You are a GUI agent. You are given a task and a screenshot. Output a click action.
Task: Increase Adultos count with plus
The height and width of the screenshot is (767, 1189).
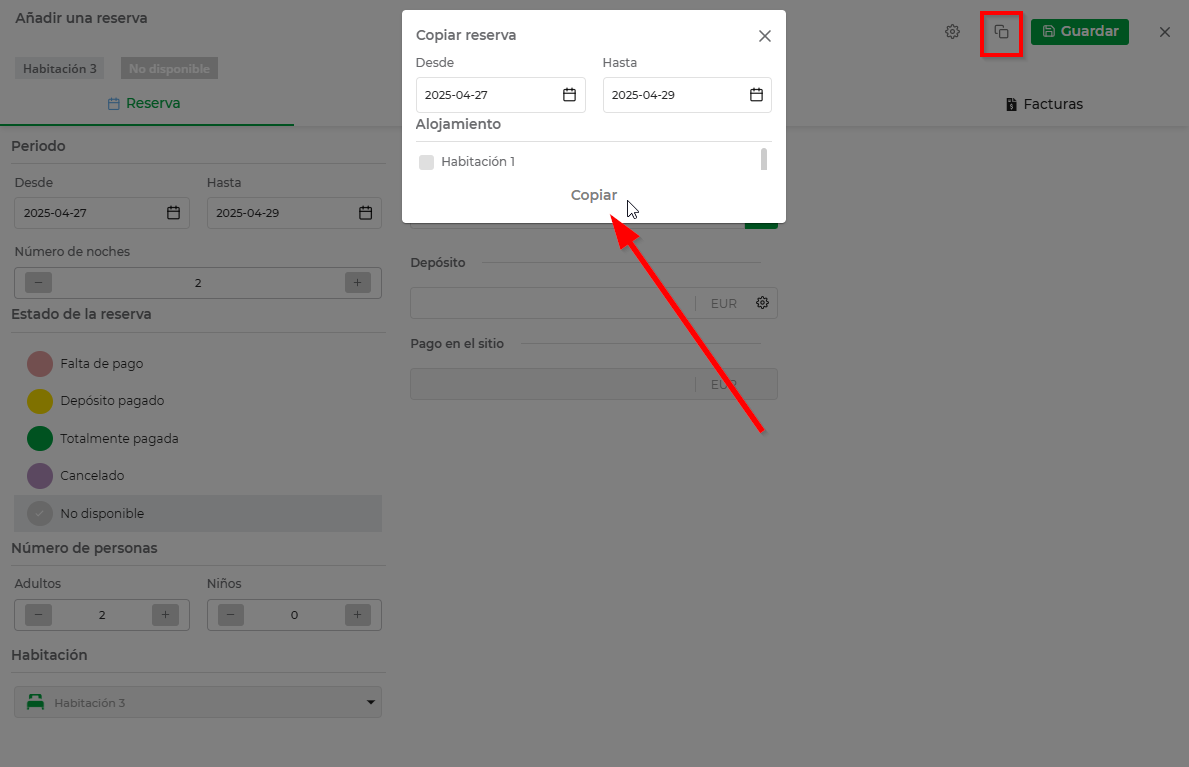point(165,615)
